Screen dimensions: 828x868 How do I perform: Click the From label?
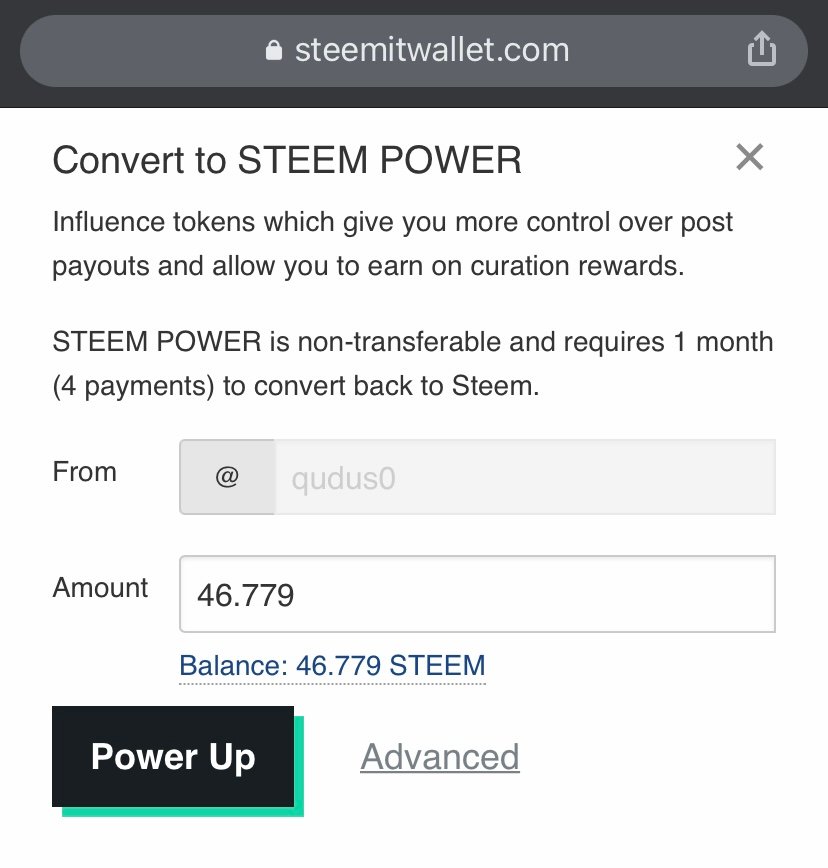coord(85,472)
